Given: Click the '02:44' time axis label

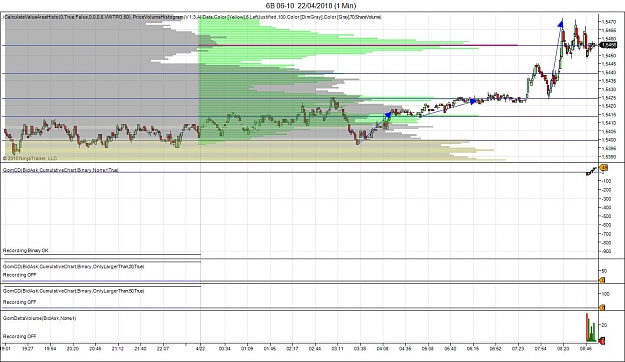Looking at the screenshot, I should click(x=315, y=348).
